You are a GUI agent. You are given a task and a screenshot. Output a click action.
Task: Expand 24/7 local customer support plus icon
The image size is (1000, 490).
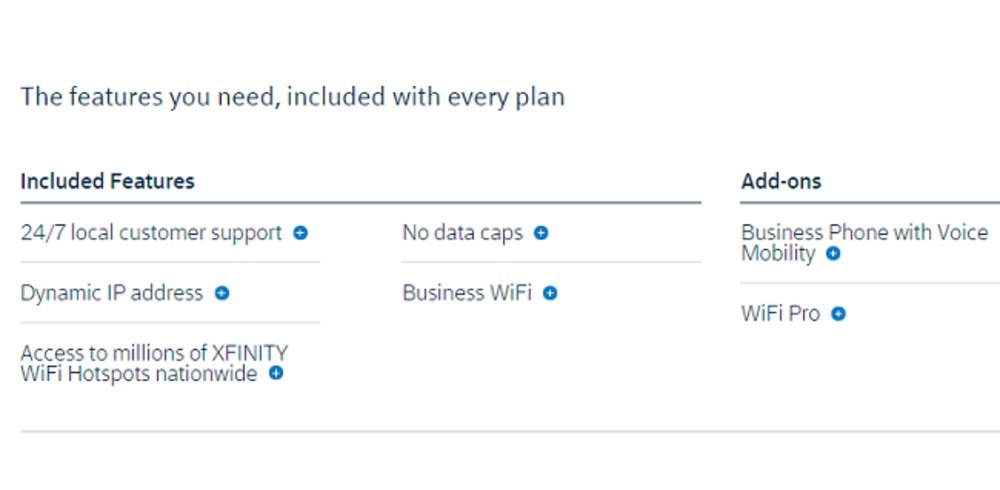pos(300,233)
